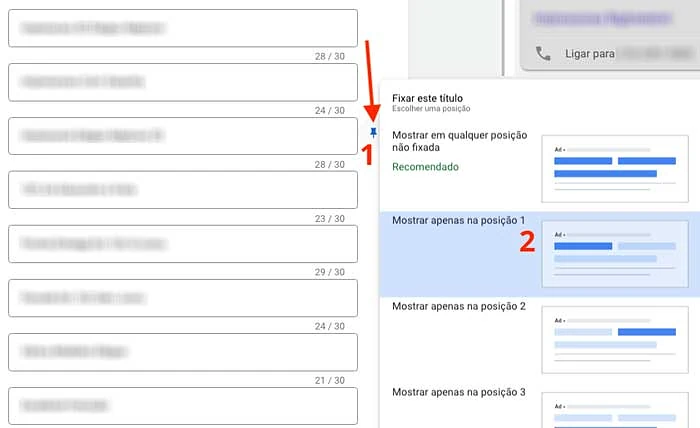Click the bottom headline input field
700x428 pixels.
tap(183, 406)
